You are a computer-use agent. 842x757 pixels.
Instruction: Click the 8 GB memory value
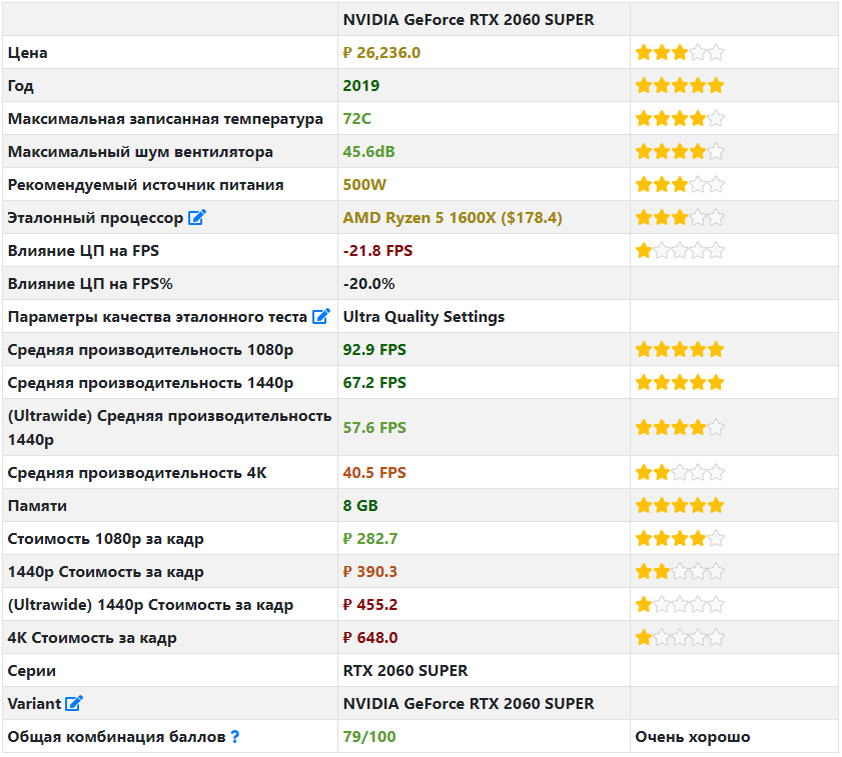pos(360,505)
